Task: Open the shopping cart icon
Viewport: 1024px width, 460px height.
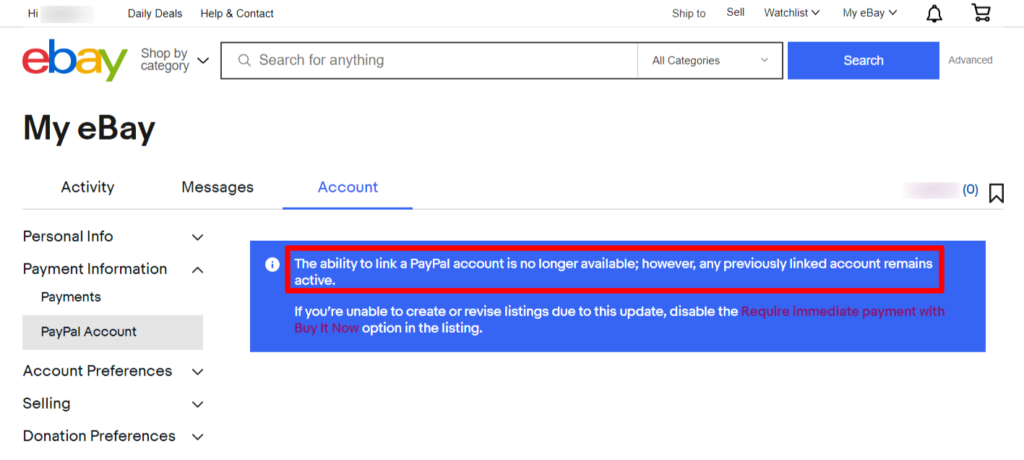Action: [981, 12]
